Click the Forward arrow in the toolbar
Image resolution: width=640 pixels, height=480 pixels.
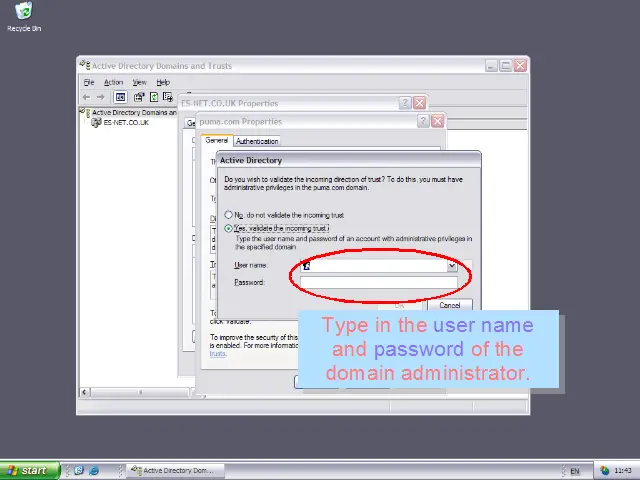pos(100,97)
